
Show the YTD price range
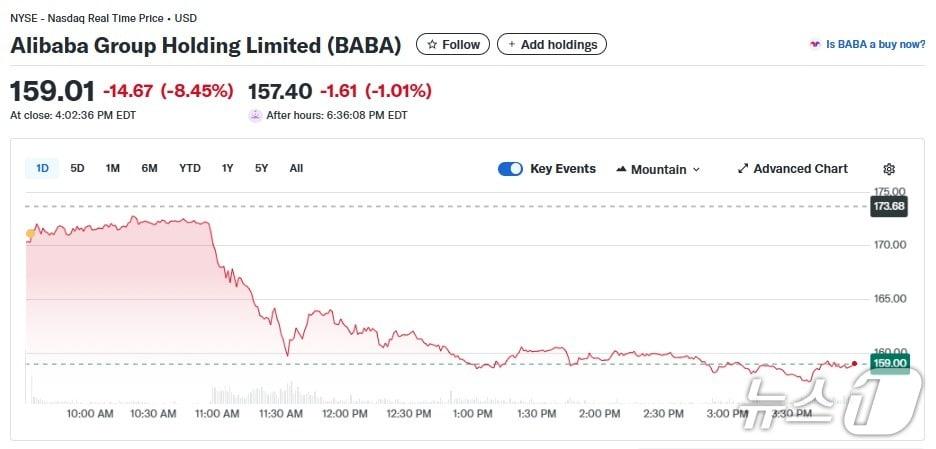pos(190,168)
